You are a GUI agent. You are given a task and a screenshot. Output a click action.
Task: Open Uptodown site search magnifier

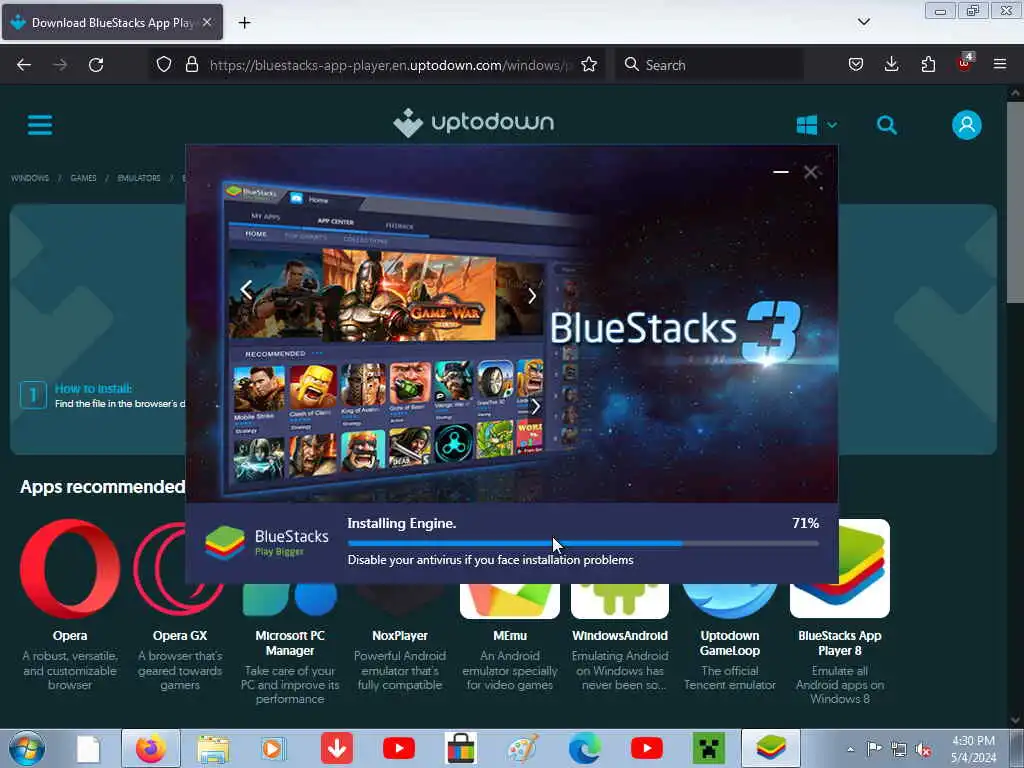886,125
